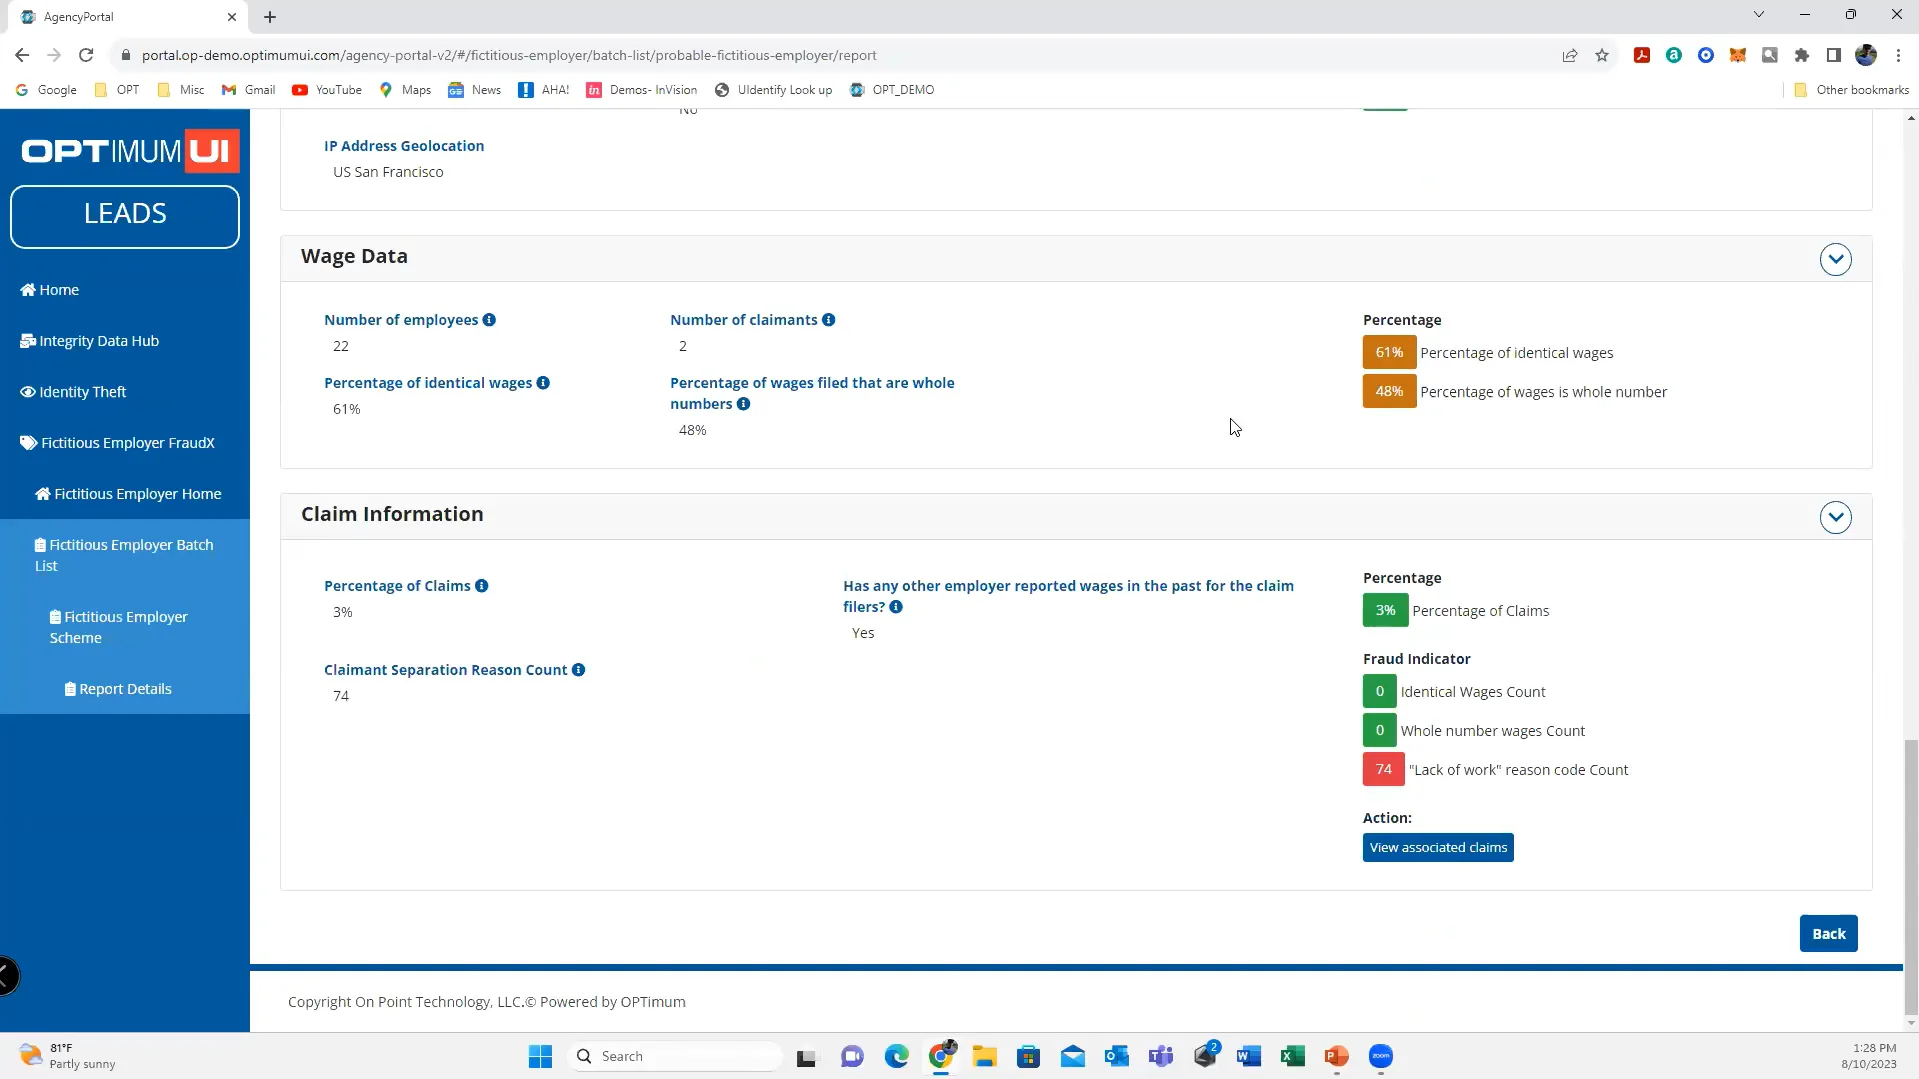Open Other bookmarks folder
Viewport: 1919px width, 1079px height.
point(1851,90)
